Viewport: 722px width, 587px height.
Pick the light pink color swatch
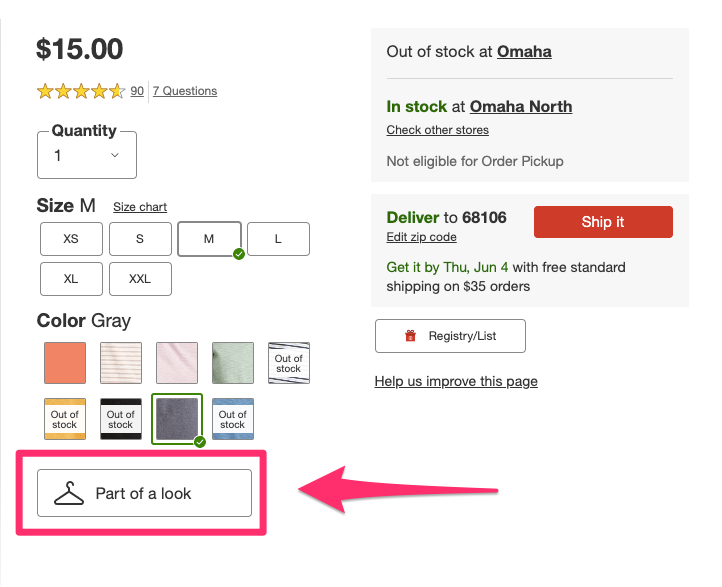177,362
